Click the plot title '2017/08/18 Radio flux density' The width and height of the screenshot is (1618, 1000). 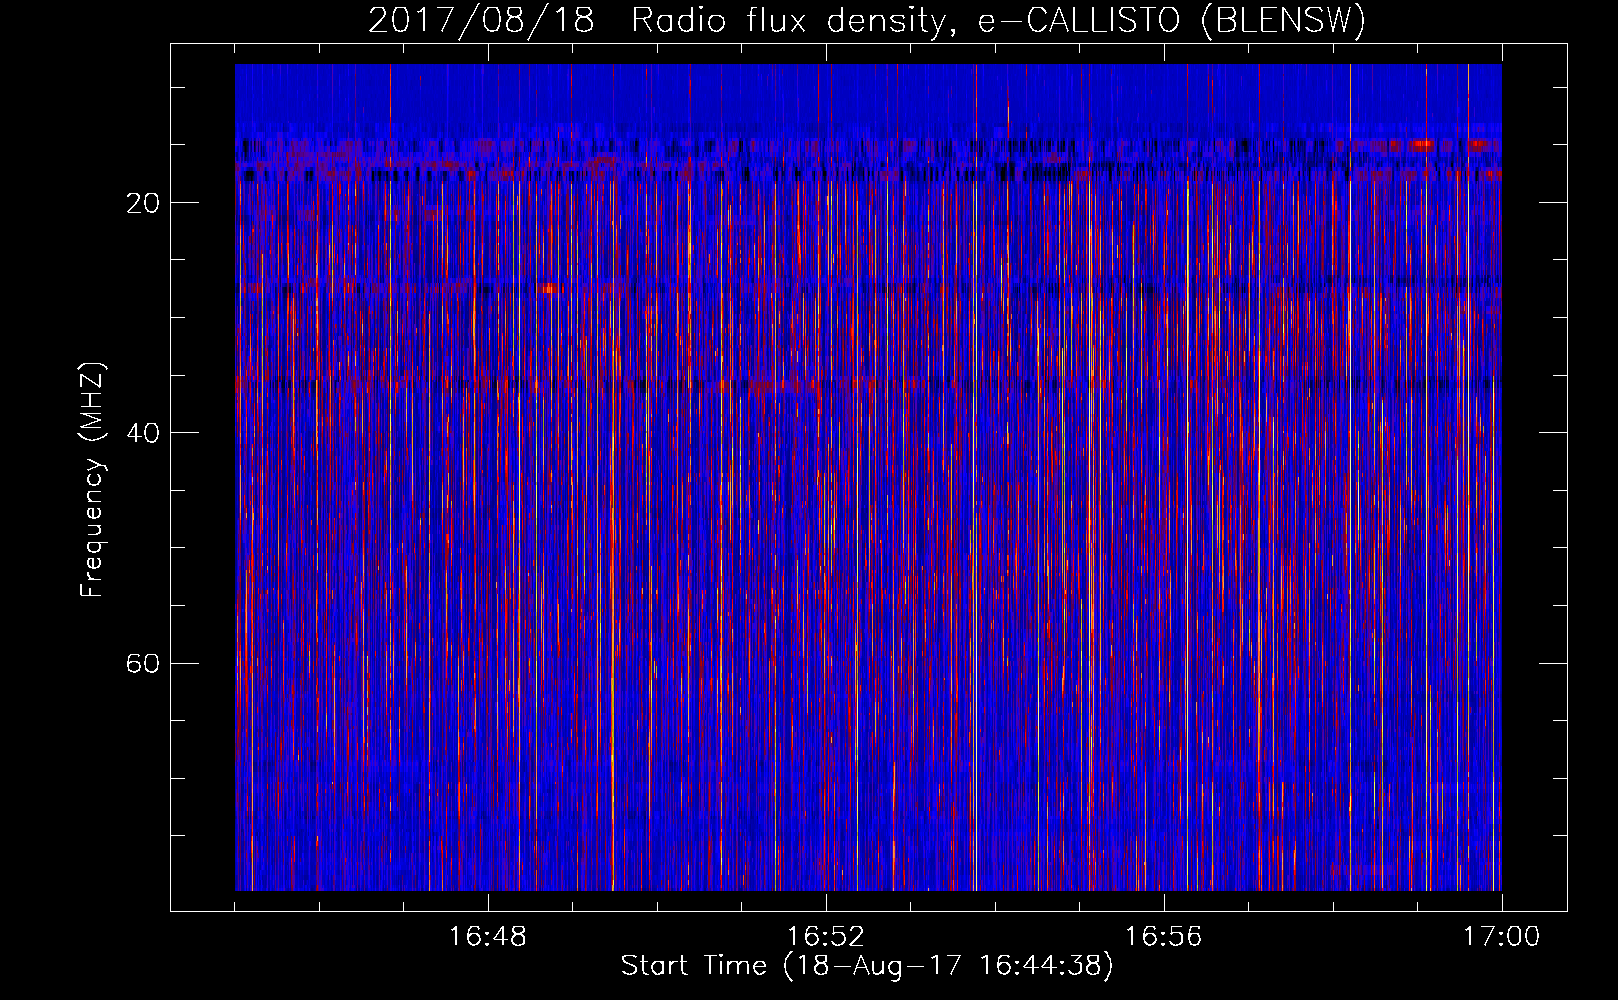point(867,20)
